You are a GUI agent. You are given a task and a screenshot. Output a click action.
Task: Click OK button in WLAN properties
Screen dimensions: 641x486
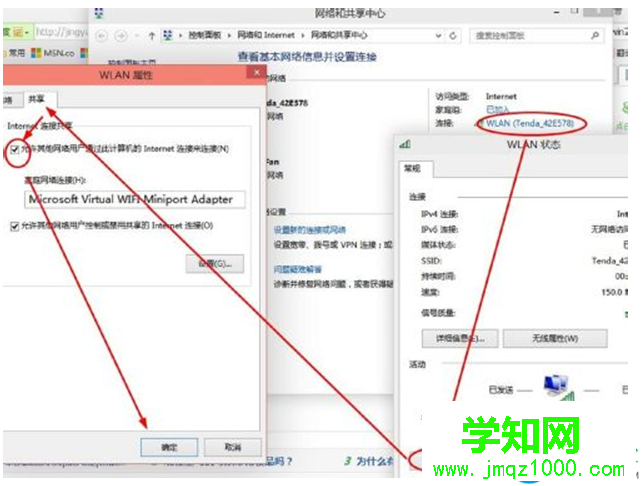[169, 447]
